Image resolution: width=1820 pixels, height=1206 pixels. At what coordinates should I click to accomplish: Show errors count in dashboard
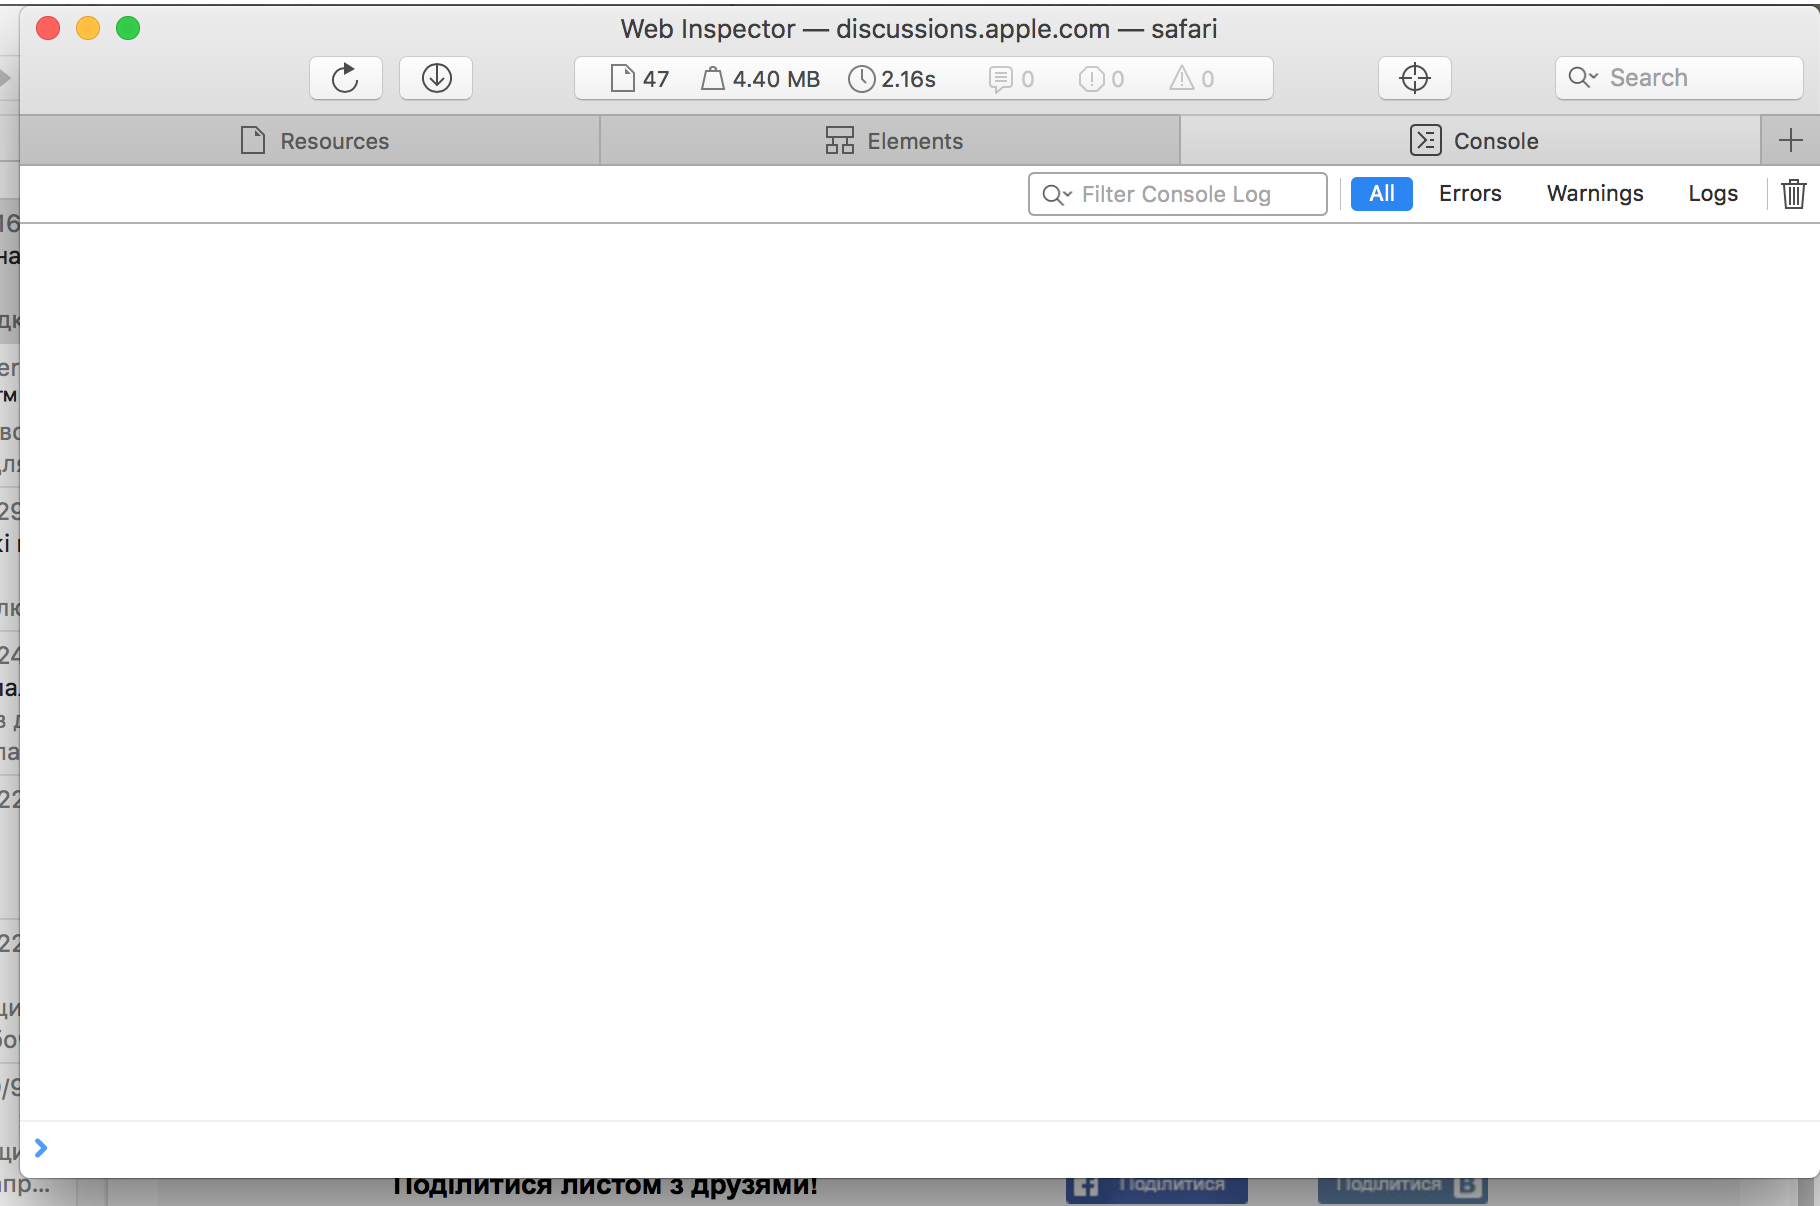click(x=1101, y=78)
